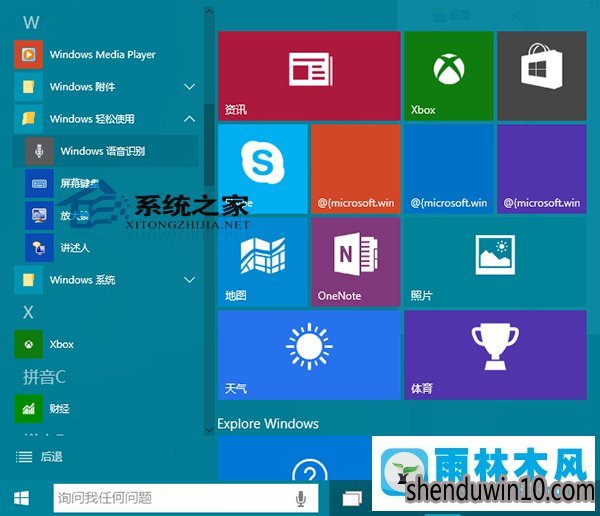Click the microphone icon in search box
This screenshot has height=516, width=600.
pos(301,498)
